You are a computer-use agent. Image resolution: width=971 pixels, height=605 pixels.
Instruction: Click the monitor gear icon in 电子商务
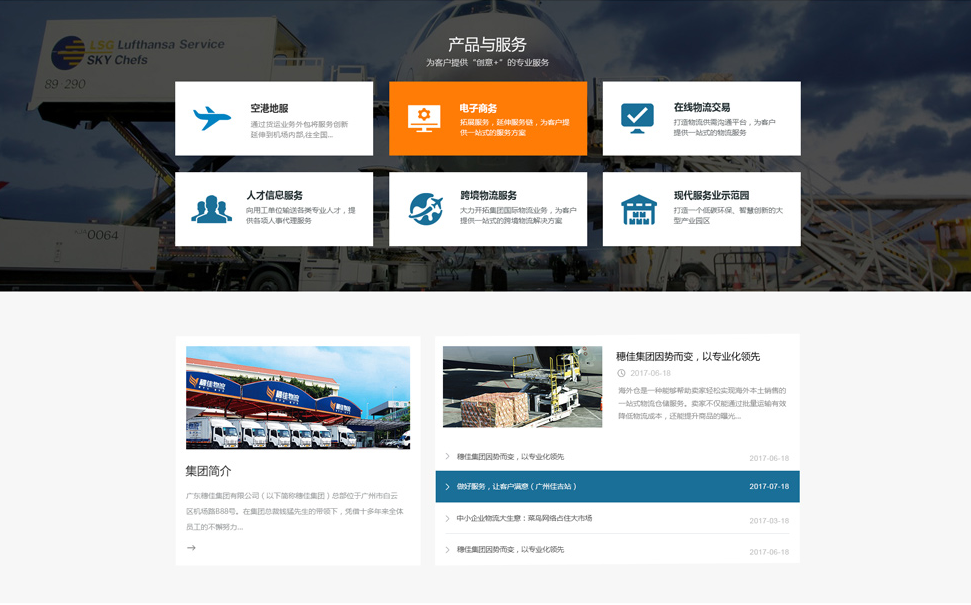(x=424, y=118)
